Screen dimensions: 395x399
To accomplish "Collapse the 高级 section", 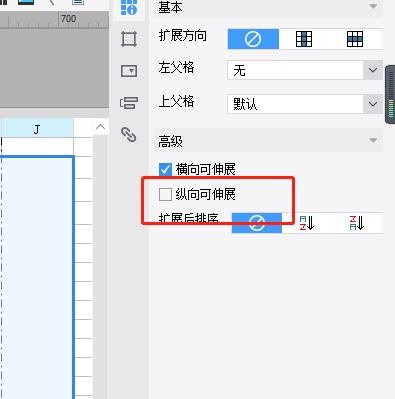I will click(x=373, y=141).
